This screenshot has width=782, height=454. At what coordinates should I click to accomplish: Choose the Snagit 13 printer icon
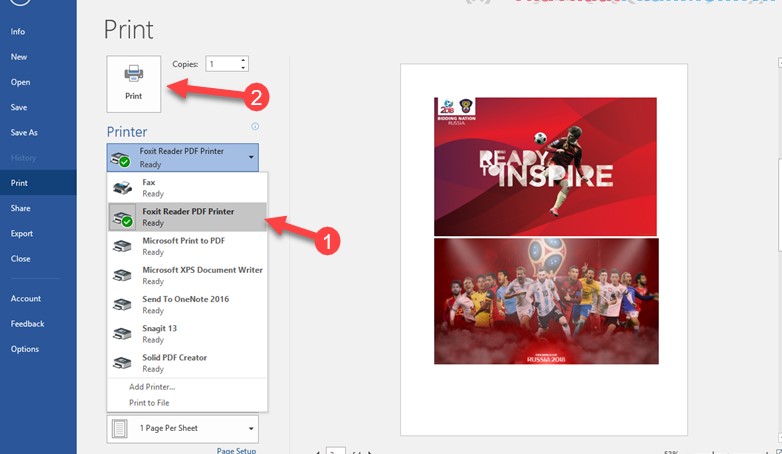[122, 334]
